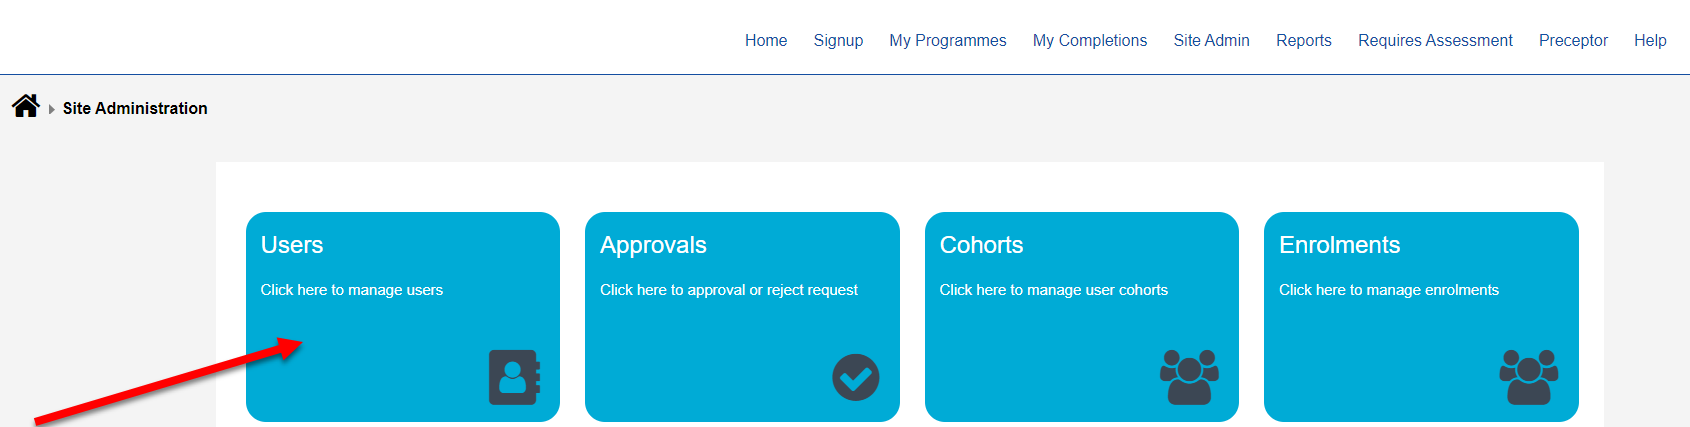This screenshot has height=427, width=1690.
Task: Click "Click here to approval or reject request"
Action: 729,290
